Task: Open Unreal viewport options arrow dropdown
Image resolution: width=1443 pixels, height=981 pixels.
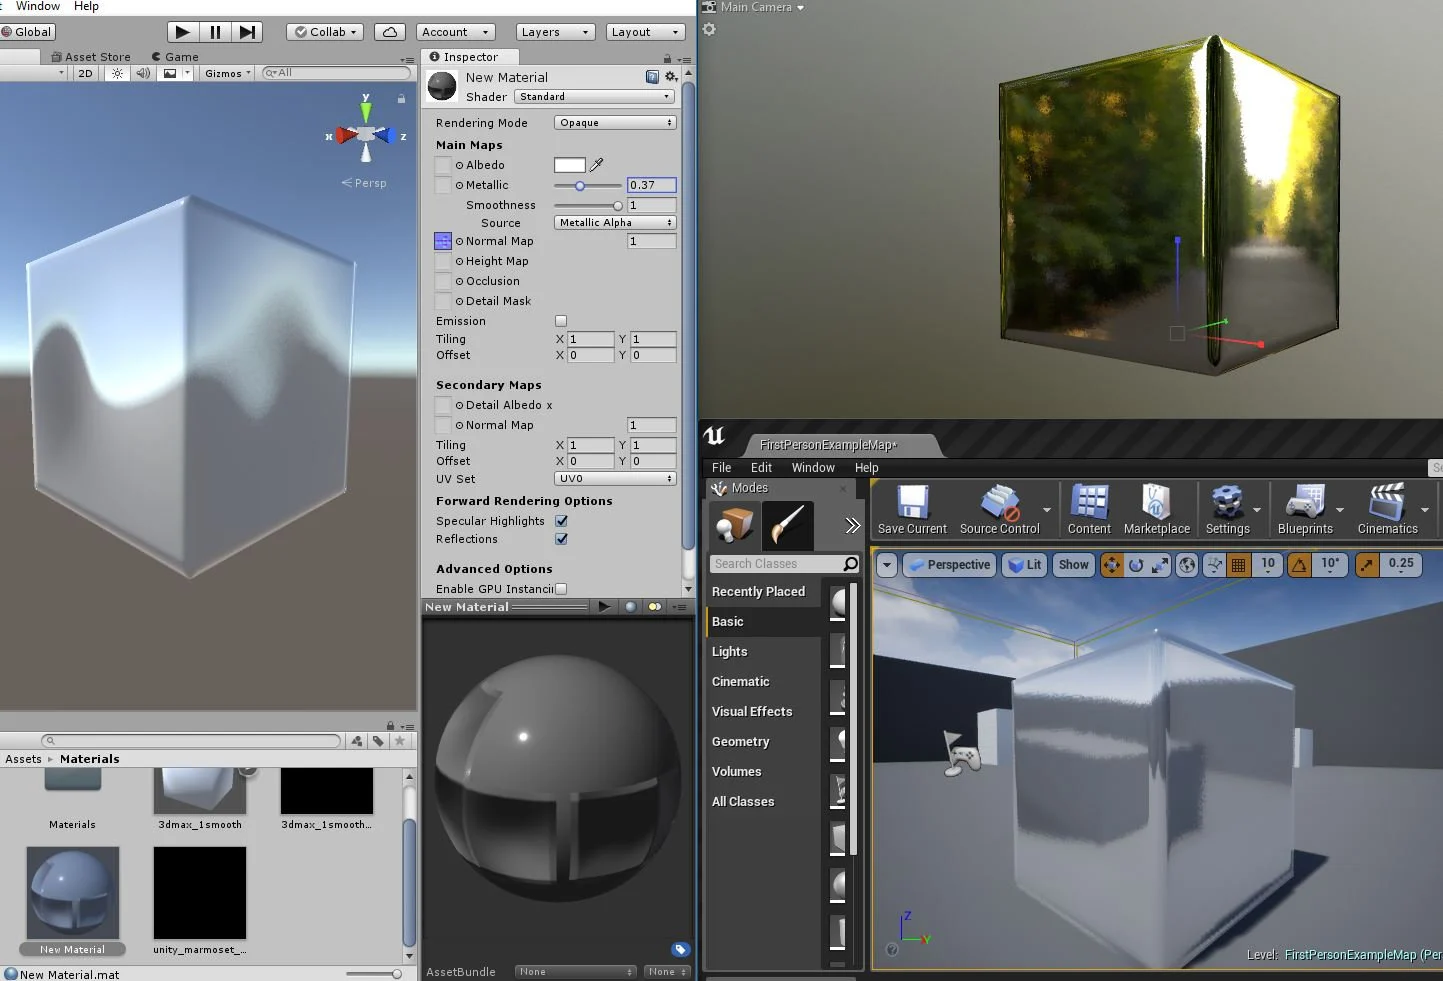Action: (x=886, y=565)
